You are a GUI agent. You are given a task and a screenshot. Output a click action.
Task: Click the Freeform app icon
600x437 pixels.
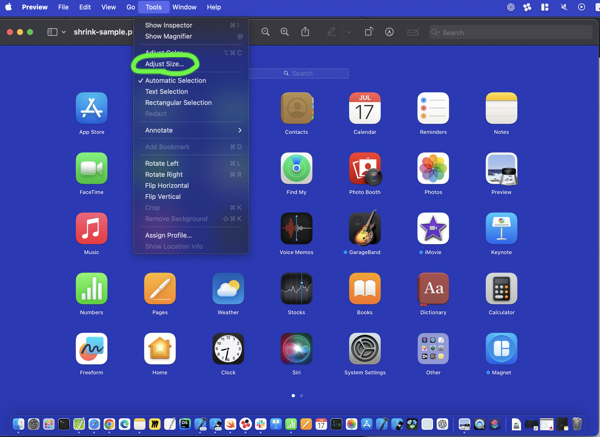(91, 348)
